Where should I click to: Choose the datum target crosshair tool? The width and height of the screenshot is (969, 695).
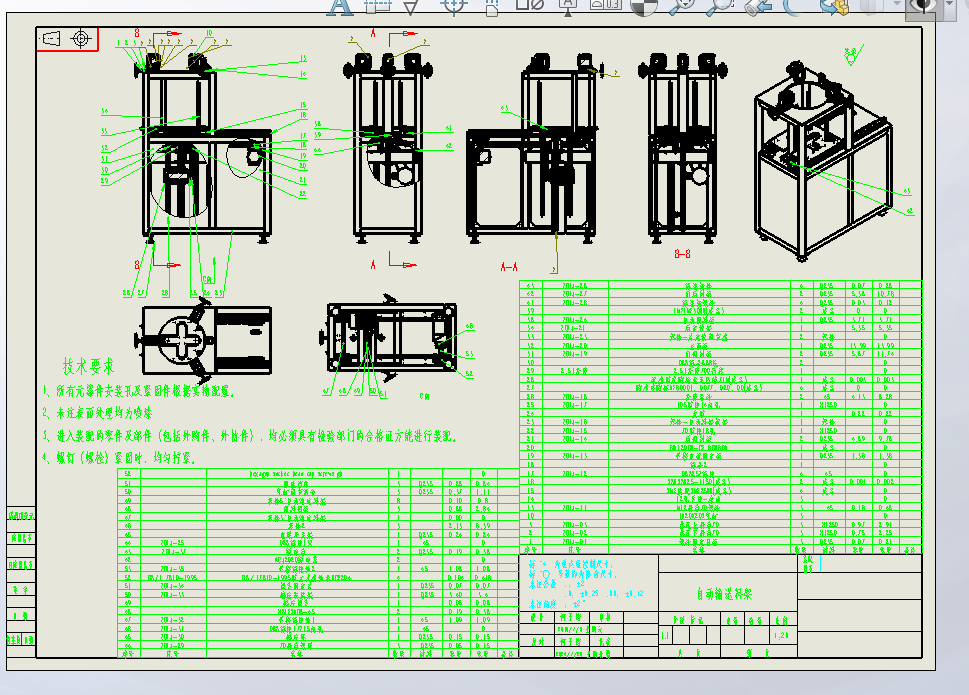coord(454,6)
